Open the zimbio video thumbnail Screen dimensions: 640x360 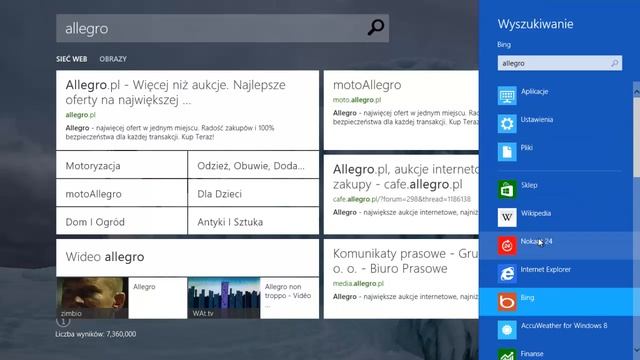(x=92, y=298)
